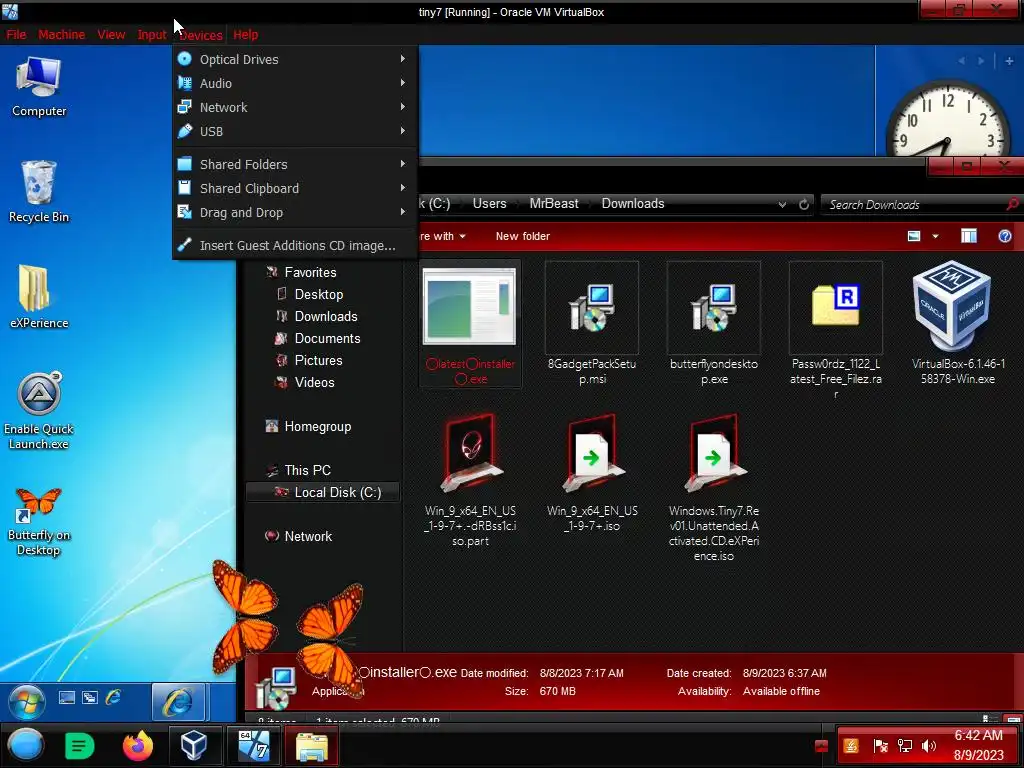
Task: Open the Shared Folders submenu
Action: (295, 165)
